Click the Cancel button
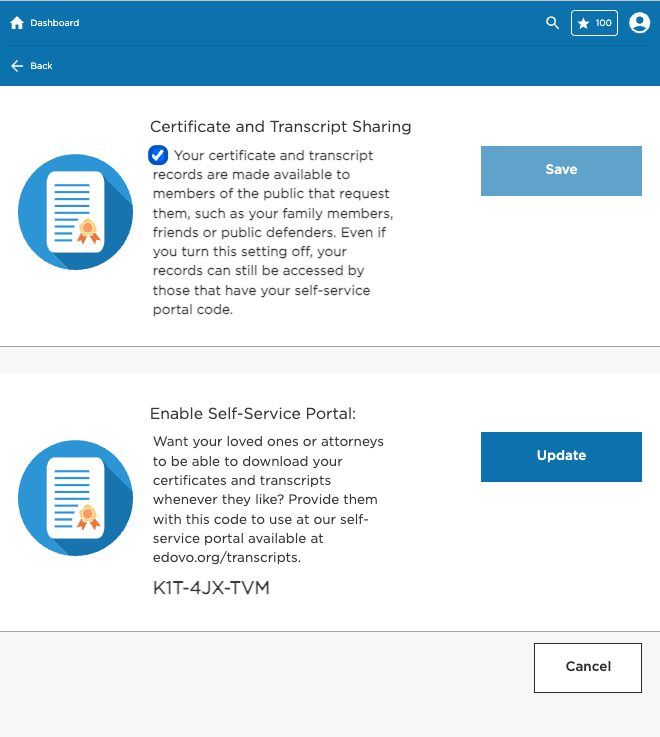Screen dimensions: 660x737 tap(587, 667)
